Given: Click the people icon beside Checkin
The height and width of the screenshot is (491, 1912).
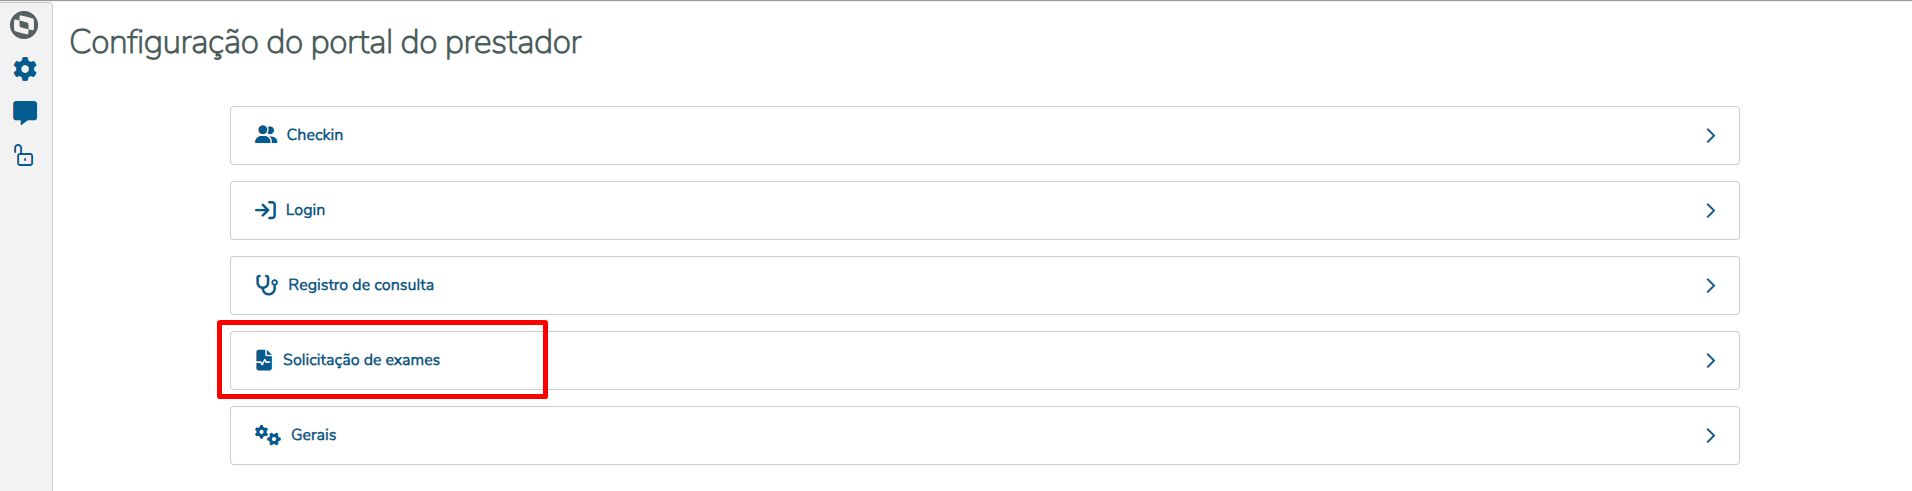Looking at the screenshot, I should coord(266,135).
